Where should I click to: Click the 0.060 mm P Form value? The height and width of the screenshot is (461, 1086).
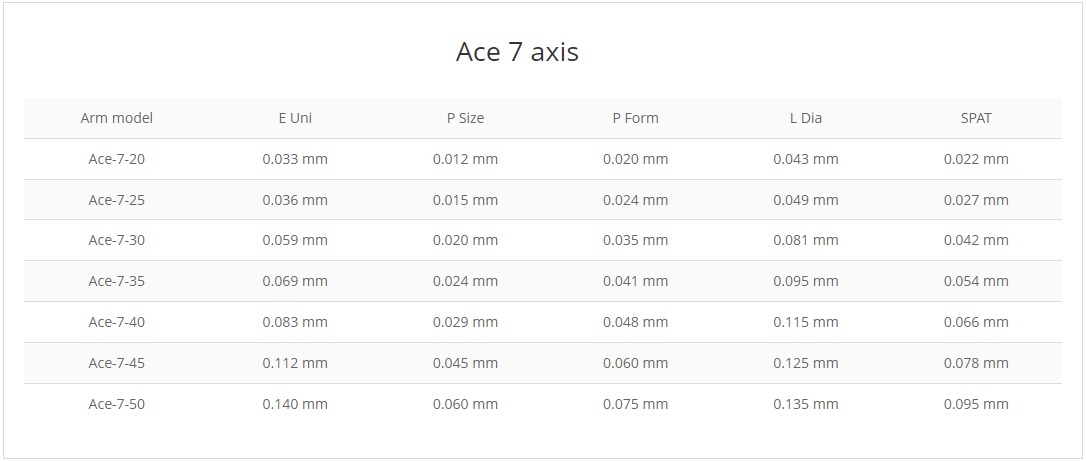click(636, 363)
